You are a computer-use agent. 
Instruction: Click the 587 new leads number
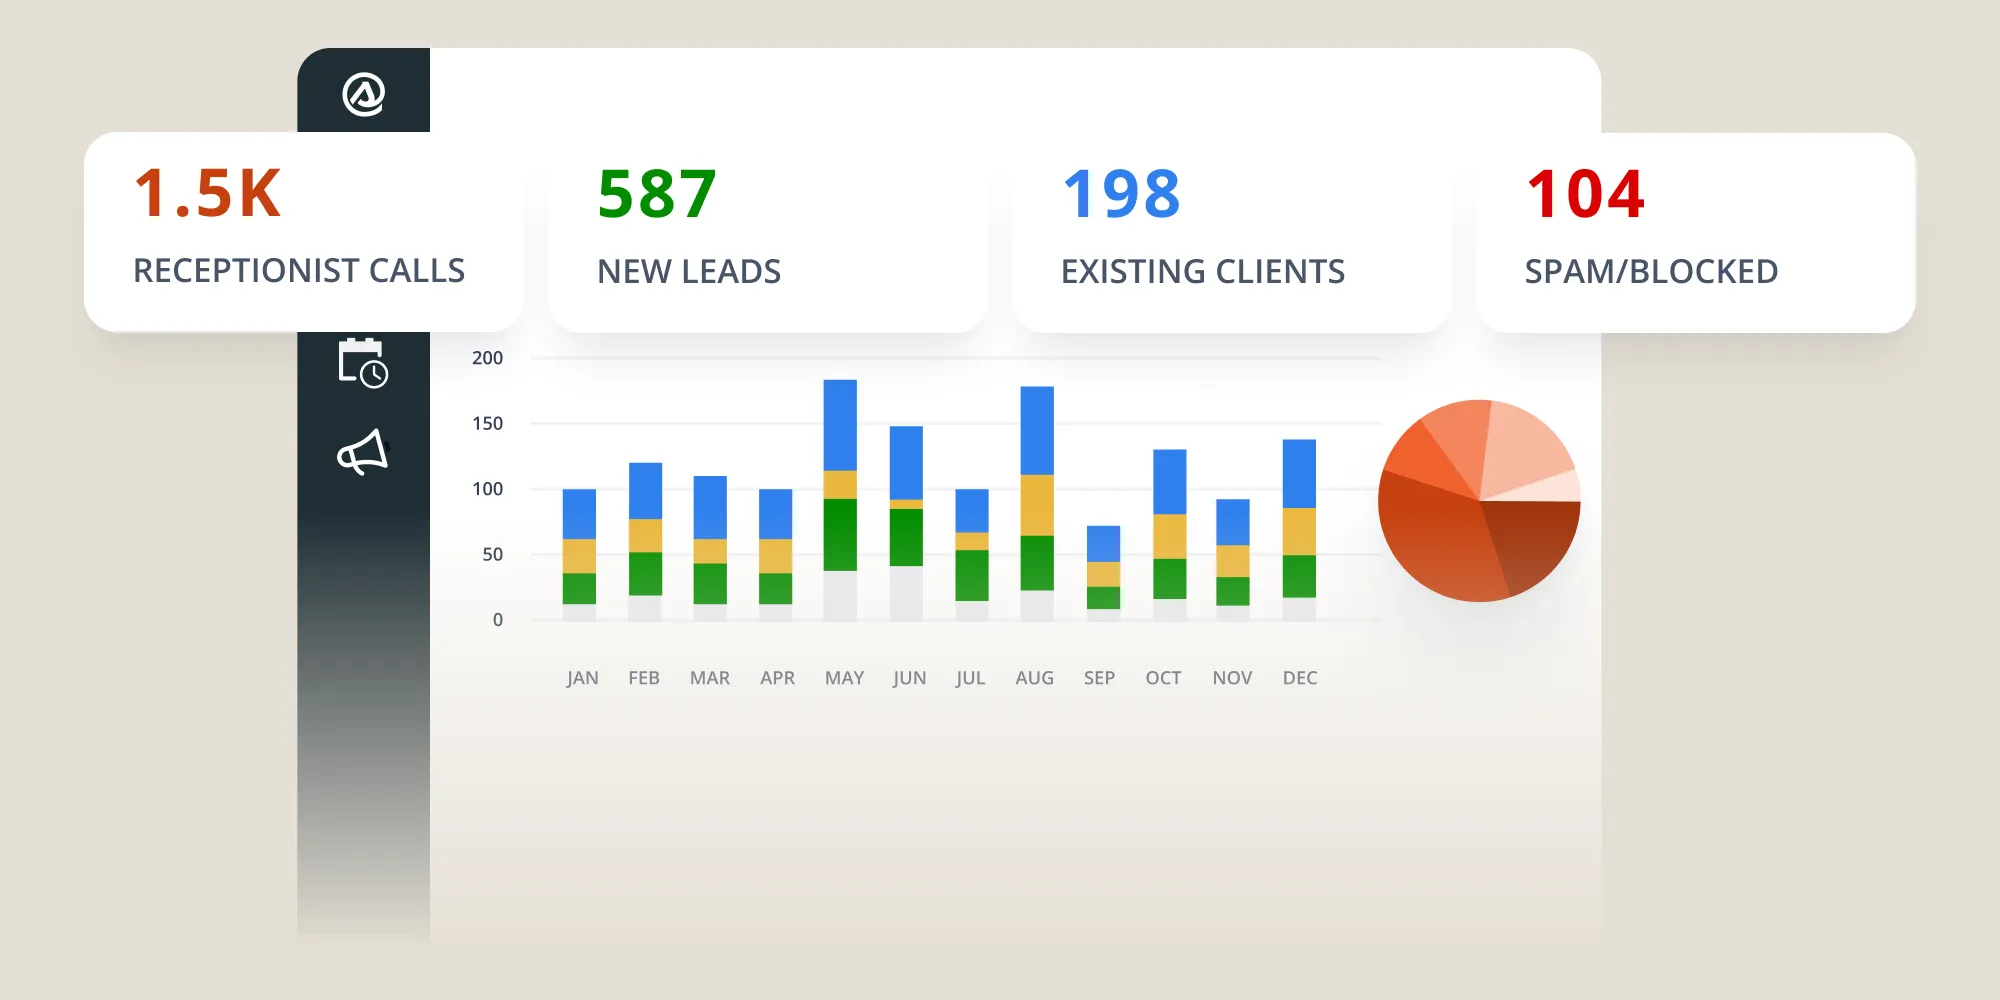(x=656, y=192)
